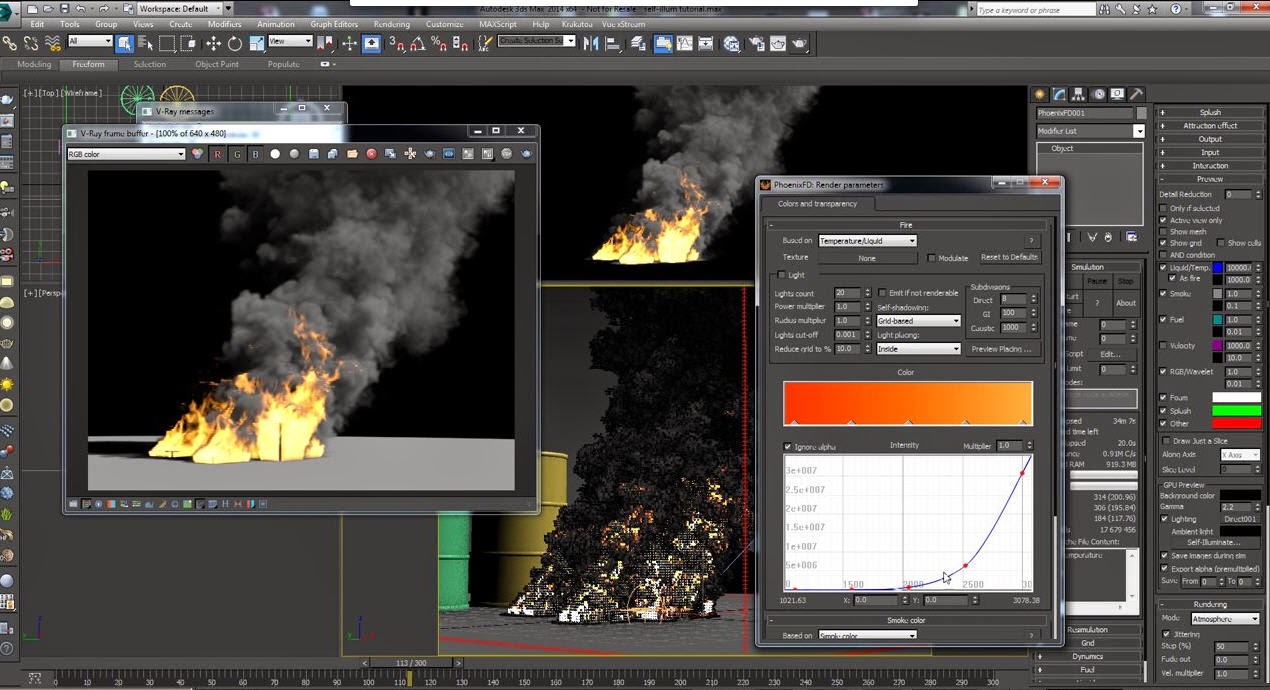Save image from V-Ray frame buffer
This screenshot has height=690, width=1270.
313,154
